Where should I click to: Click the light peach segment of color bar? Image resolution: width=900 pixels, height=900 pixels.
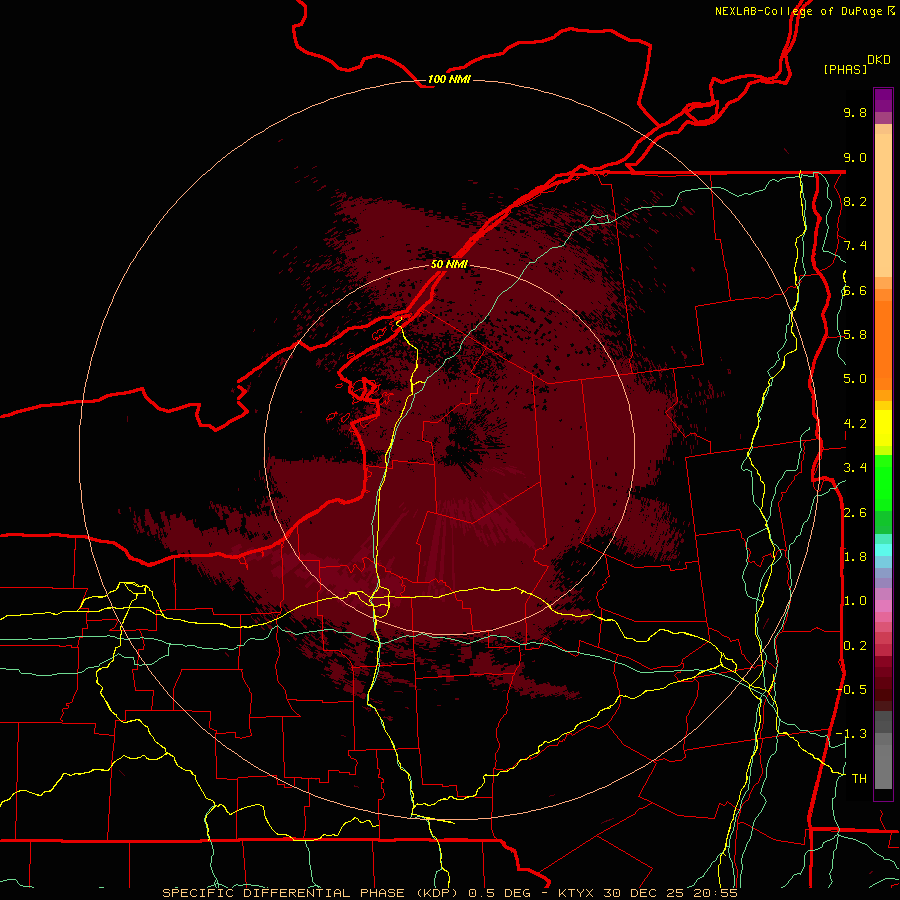pos(883,207)
